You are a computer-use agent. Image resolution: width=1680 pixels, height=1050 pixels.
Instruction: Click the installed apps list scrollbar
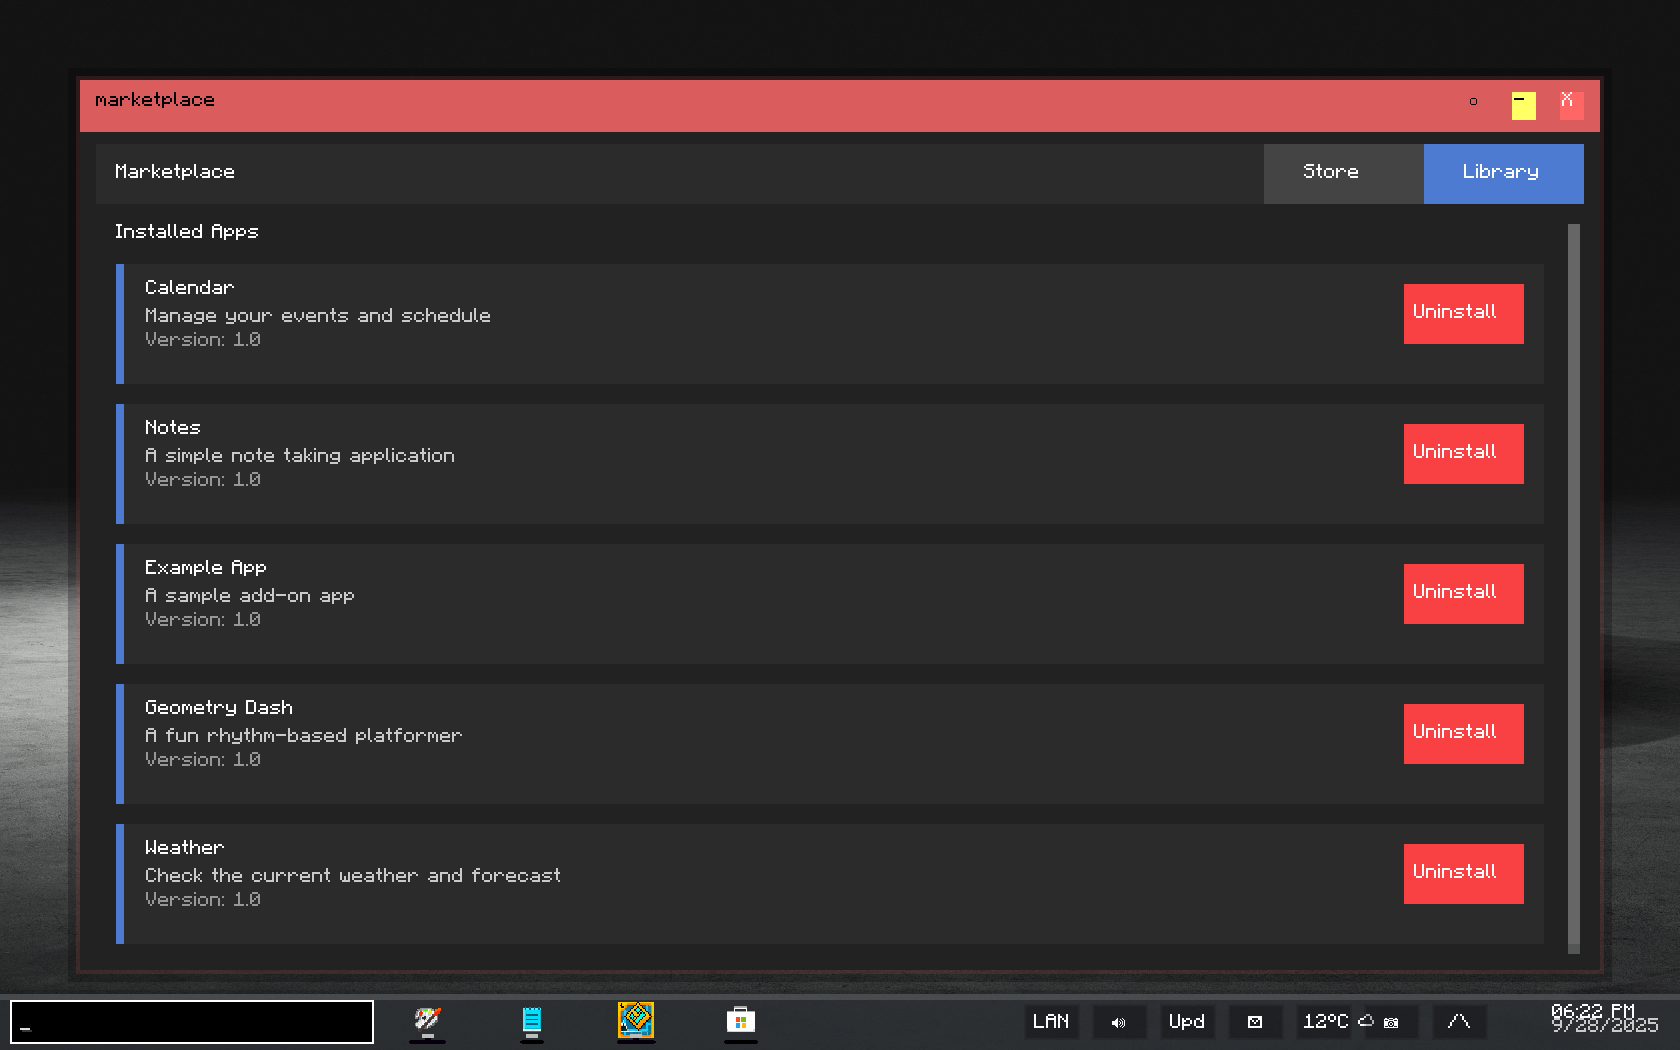point(1573,585)
